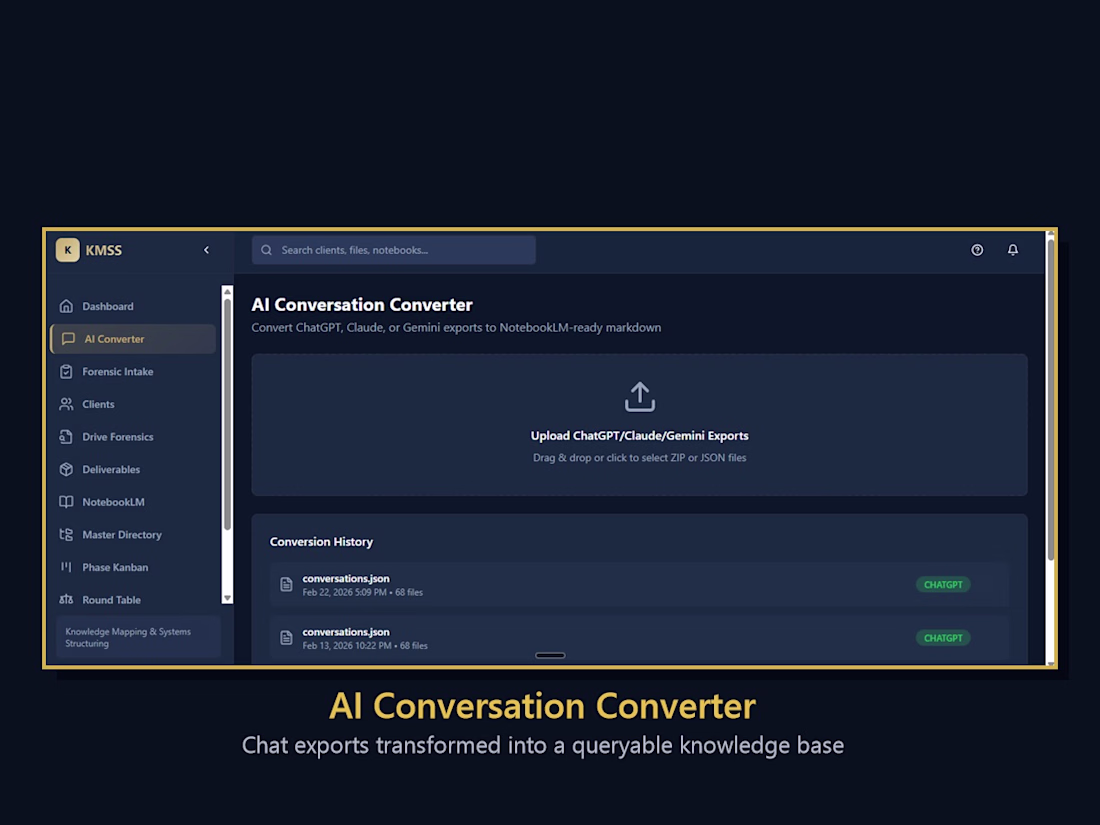
Task: Click the Dashboard home icon
Action: click(x=66, y=306)
